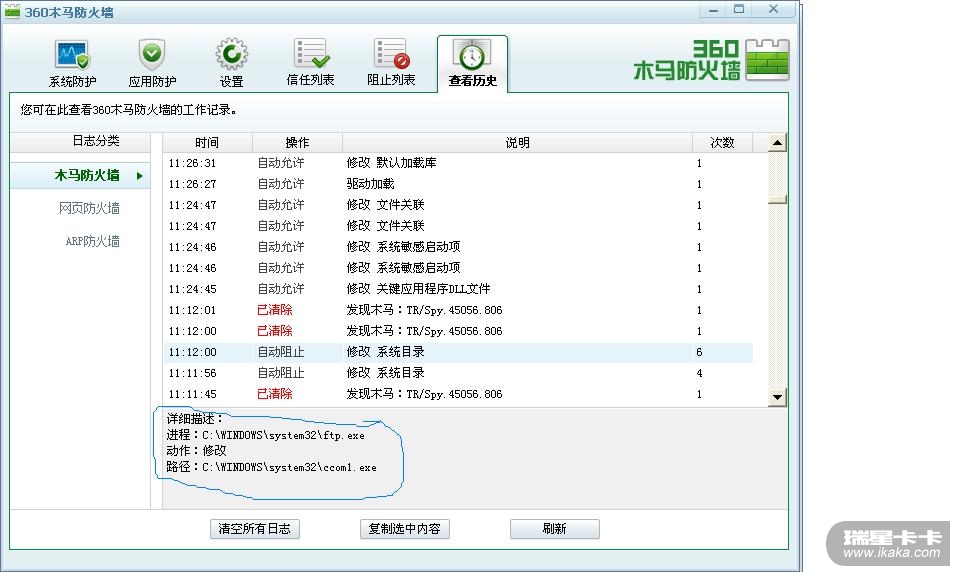Sort by the 次数 column header
The width and height of the screenshot is (960, 572).
(722, 143)
